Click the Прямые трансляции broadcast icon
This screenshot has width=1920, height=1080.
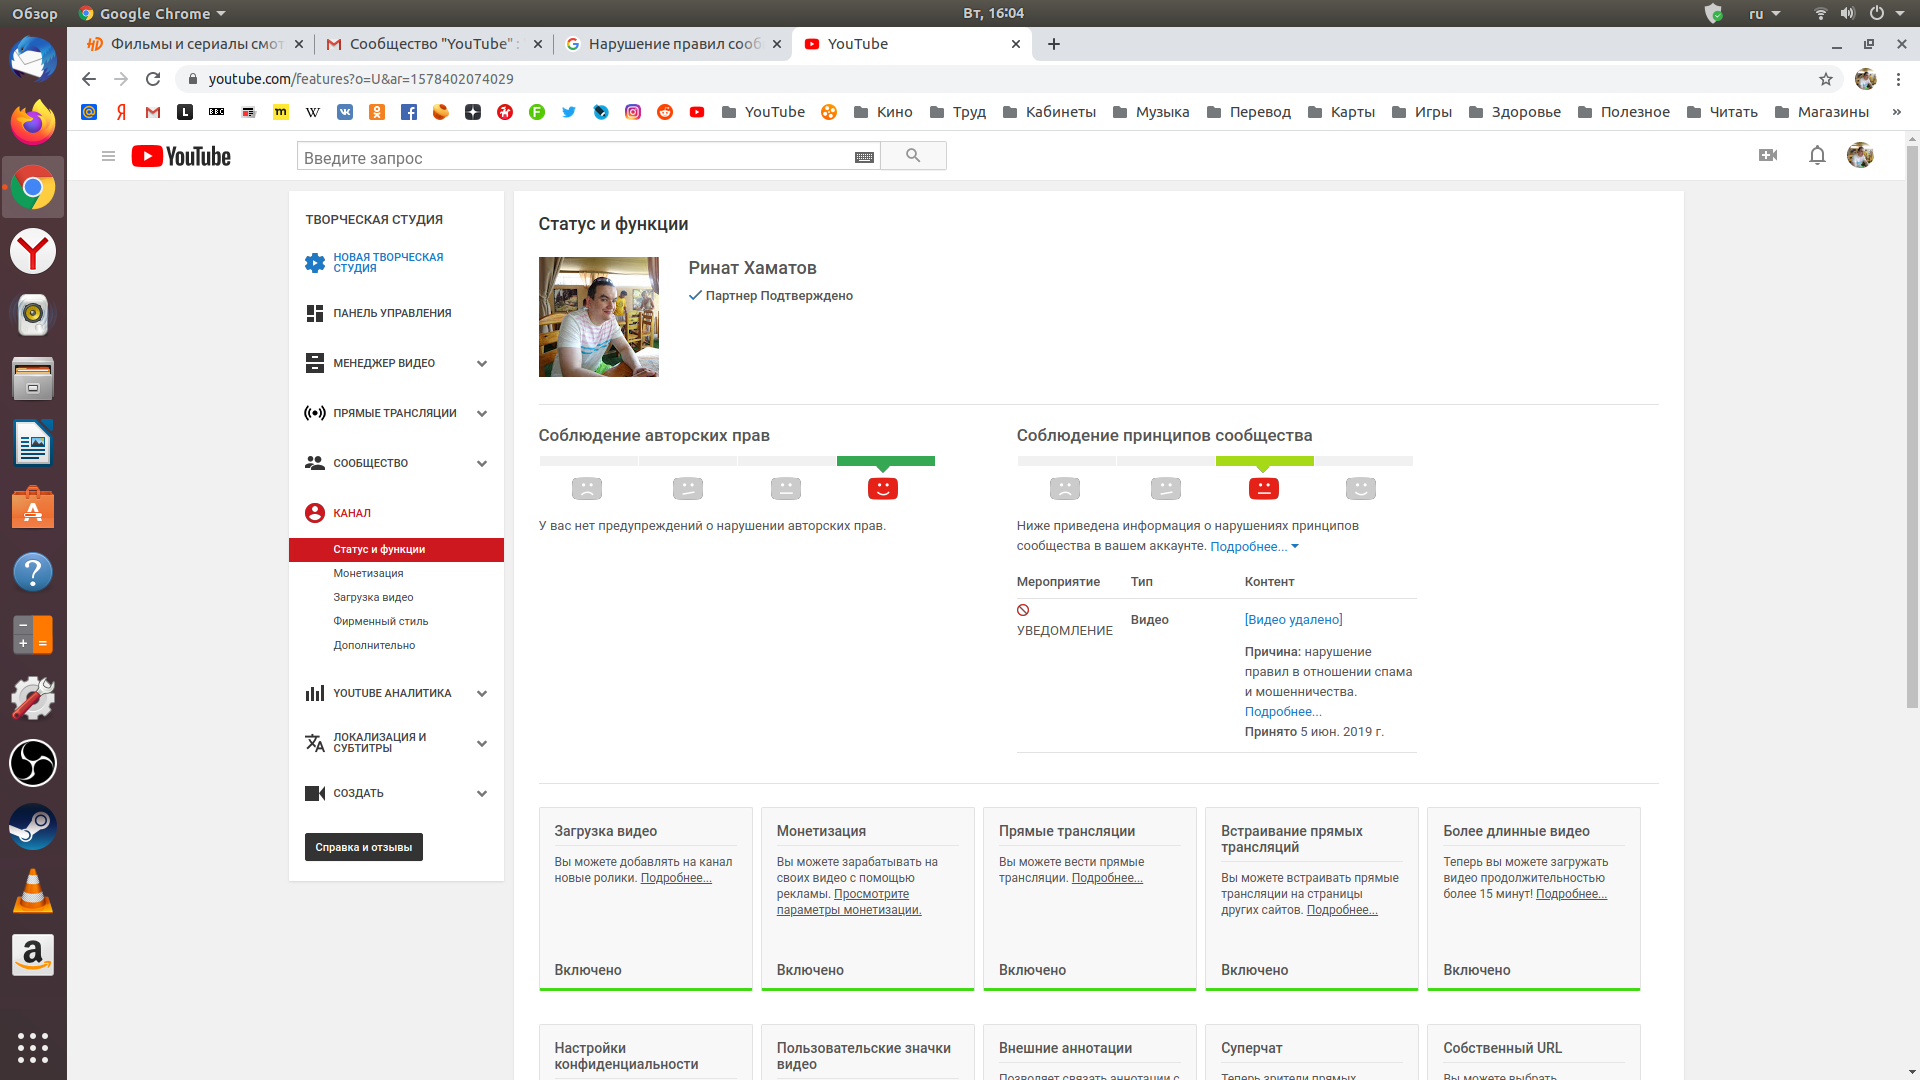tap(314, 412)
